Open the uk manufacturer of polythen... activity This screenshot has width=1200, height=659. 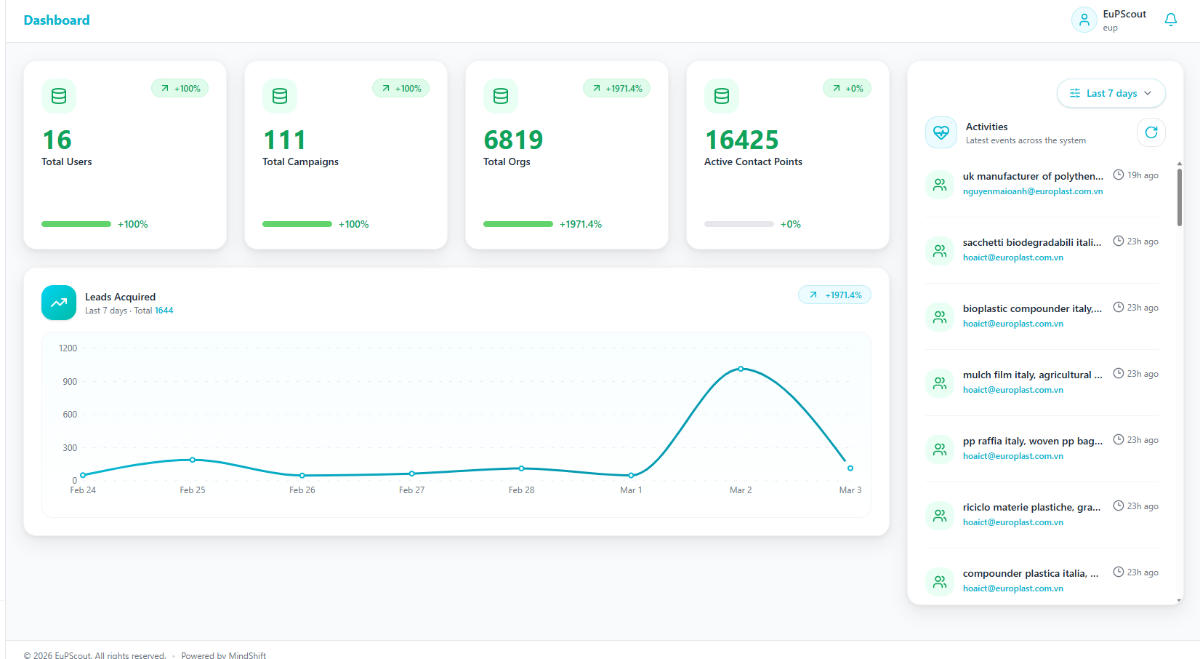1033,176
